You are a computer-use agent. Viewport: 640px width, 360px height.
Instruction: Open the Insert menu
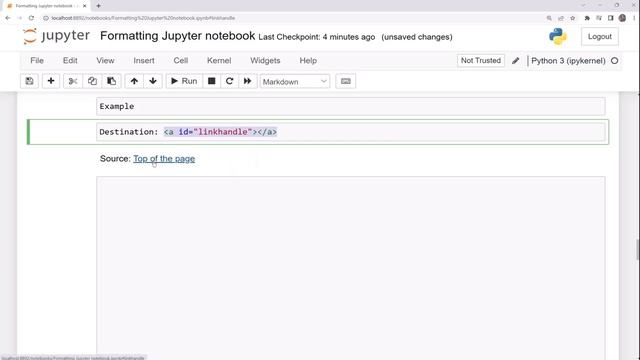(144, 60)
